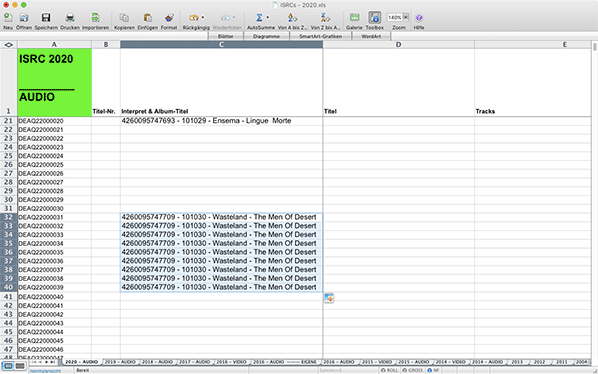Image resolution: width=598 pixels, height=374 pixels.
Task: Print with the Drucken icon
Action: tap(70, 18)
